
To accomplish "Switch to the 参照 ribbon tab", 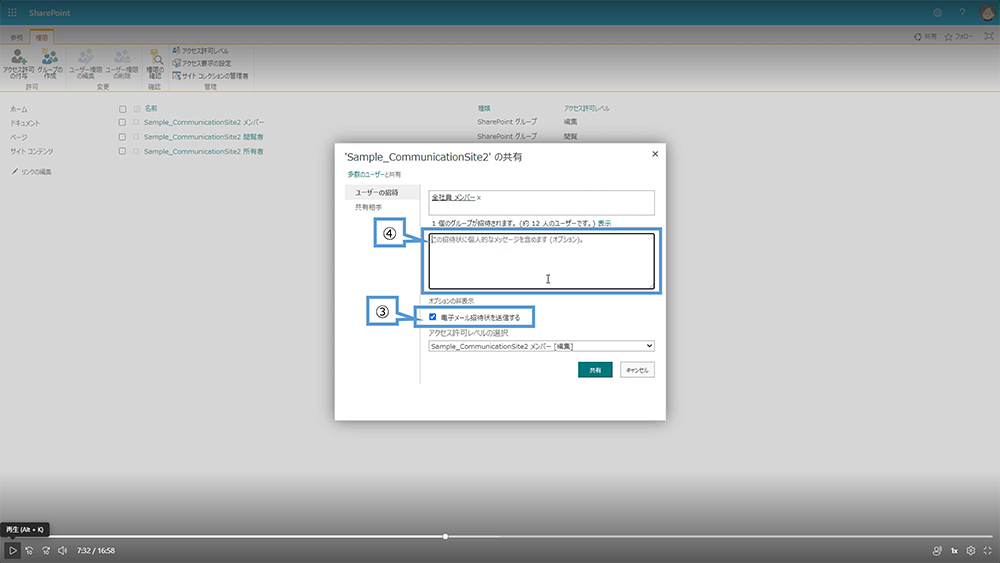I will tap(17, 38).
